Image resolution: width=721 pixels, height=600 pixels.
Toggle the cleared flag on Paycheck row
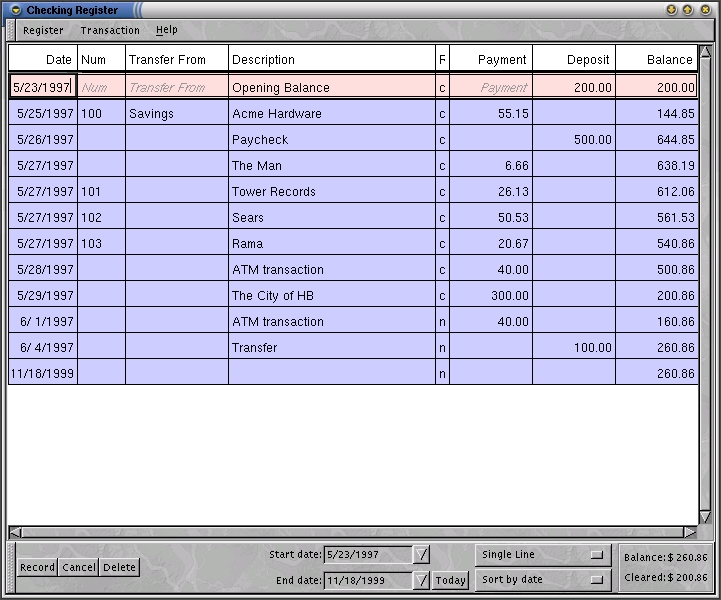(x=442, y=140)
